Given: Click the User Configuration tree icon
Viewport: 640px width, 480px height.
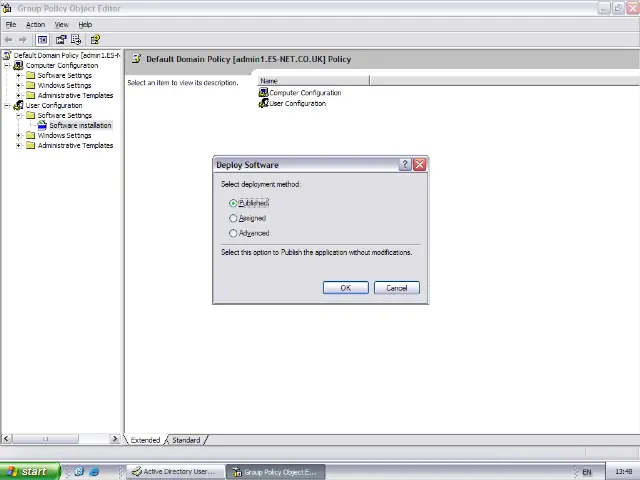Looking at the screenshot, I should 18,105.
